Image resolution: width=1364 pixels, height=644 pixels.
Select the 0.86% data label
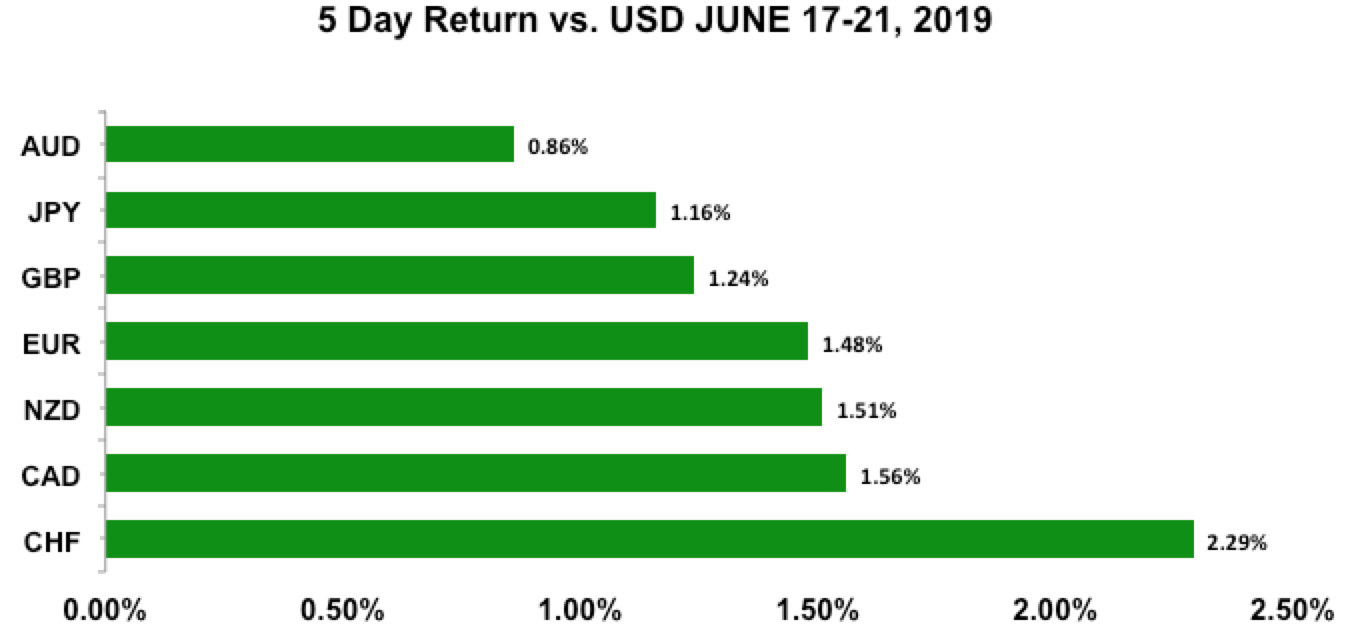(x=558, y=147)
